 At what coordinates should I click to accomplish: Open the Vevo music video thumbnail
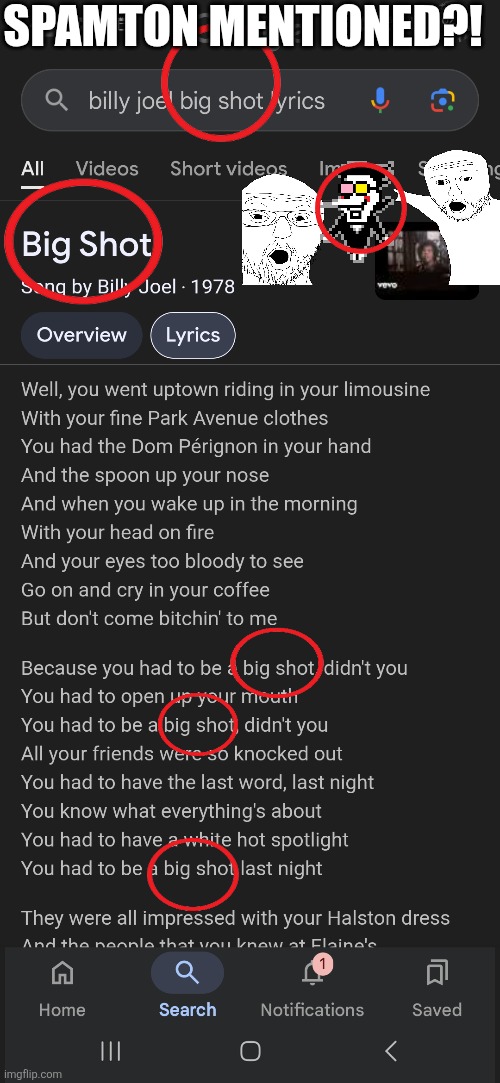point(426,260)
